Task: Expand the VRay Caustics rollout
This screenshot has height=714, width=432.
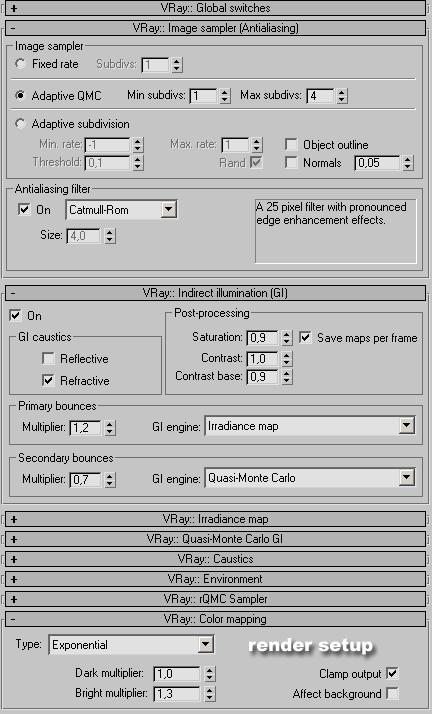Action: (215, 559)
